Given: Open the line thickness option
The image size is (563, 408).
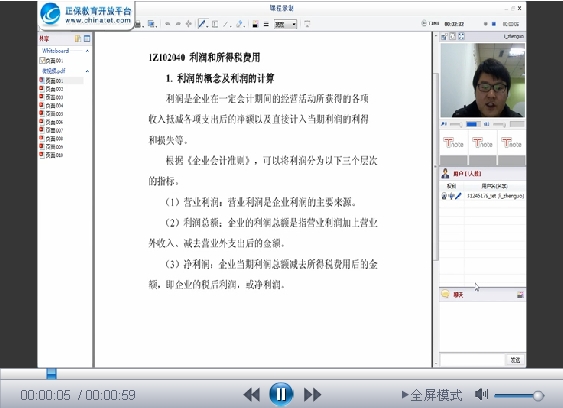Looking at the screenshot, I should coord(266,24).
